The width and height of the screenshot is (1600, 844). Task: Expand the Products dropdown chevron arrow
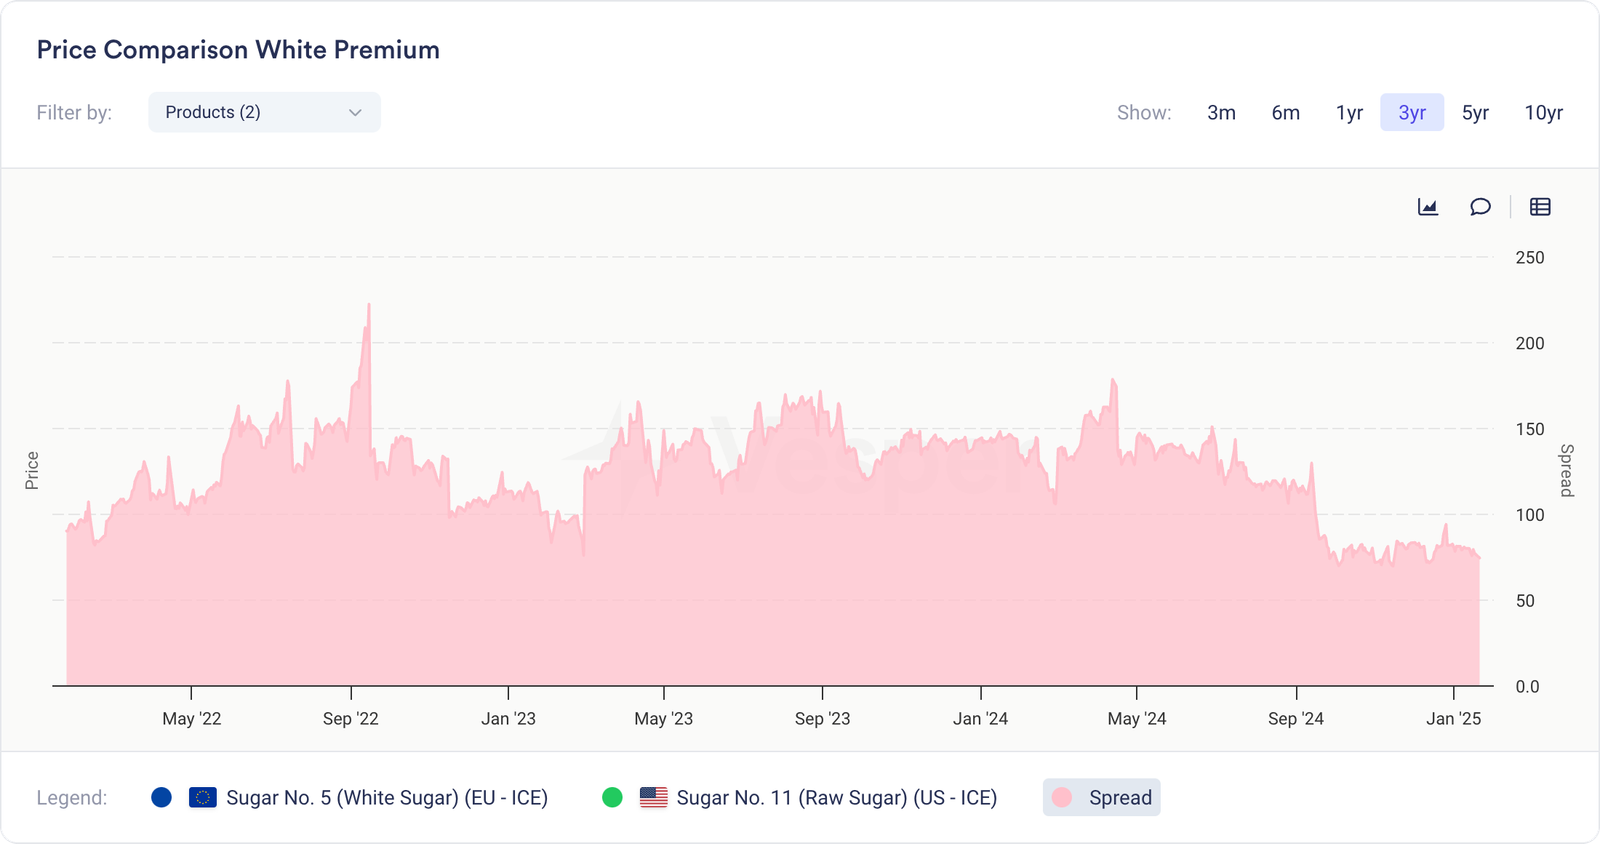pos(355,113)
